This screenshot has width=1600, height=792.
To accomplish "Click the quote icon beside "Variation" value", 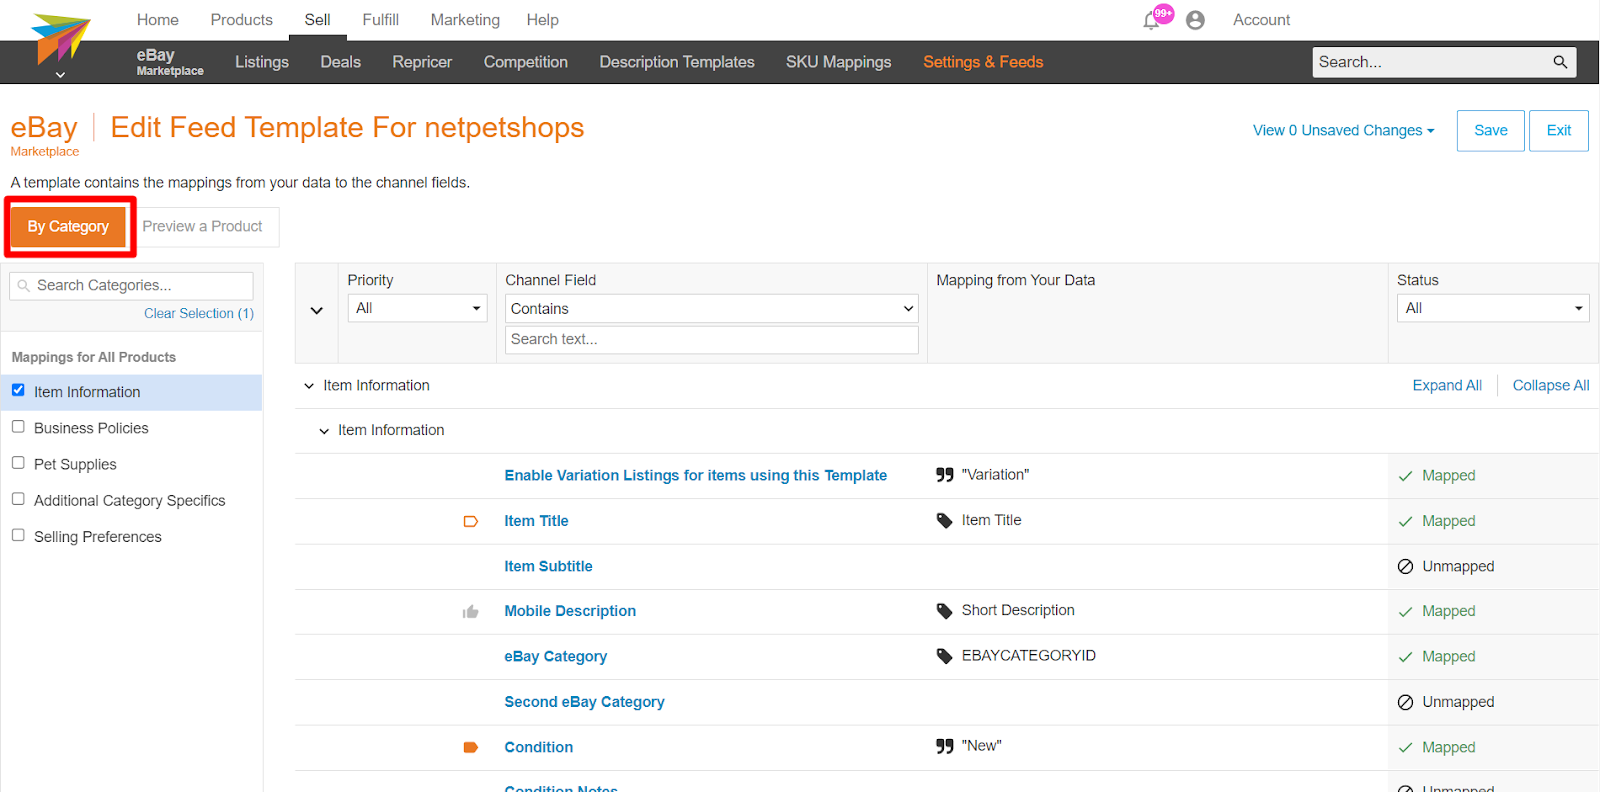I will tap(944, 475).
